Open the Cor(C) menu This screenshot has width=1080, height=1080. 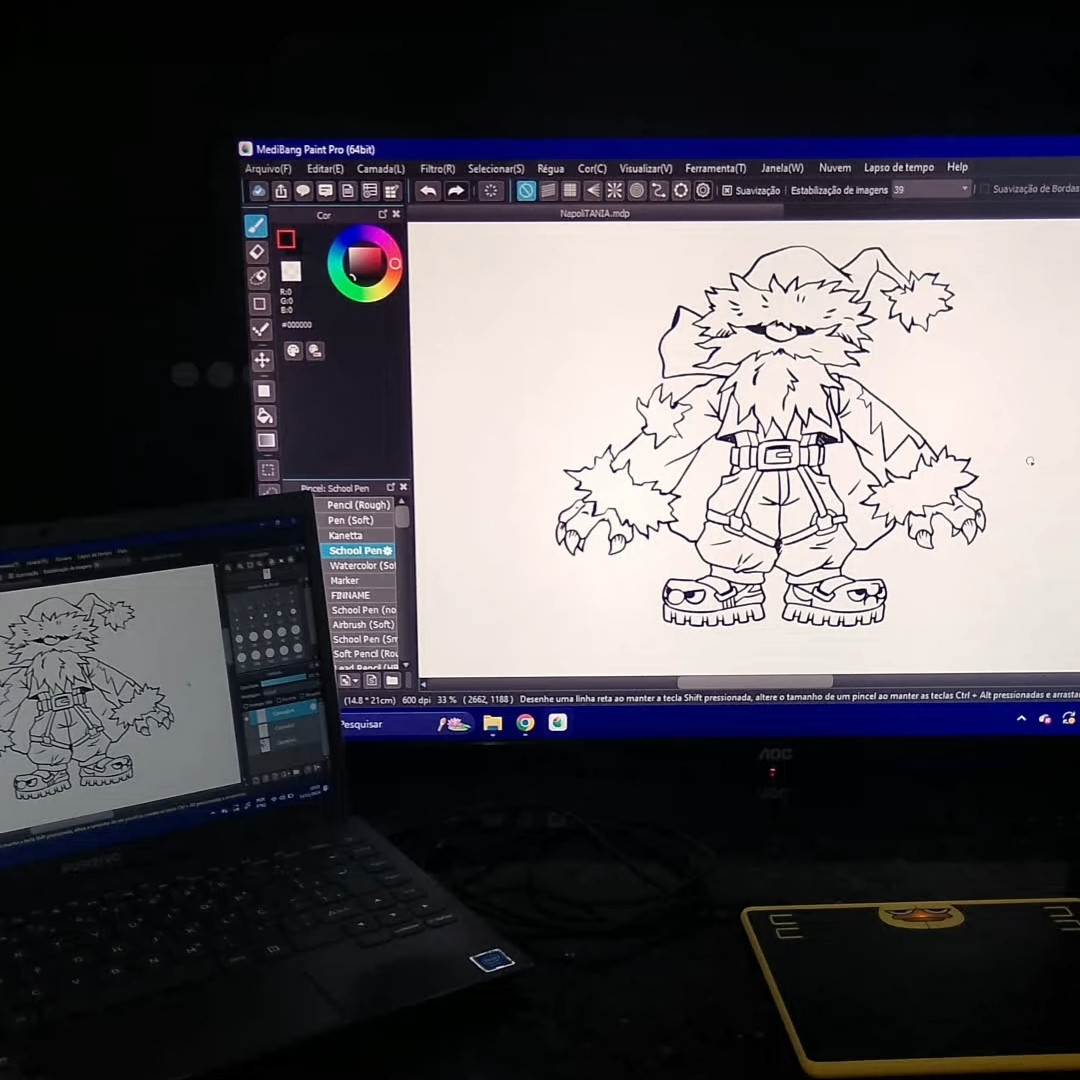[x=592, y=169]
